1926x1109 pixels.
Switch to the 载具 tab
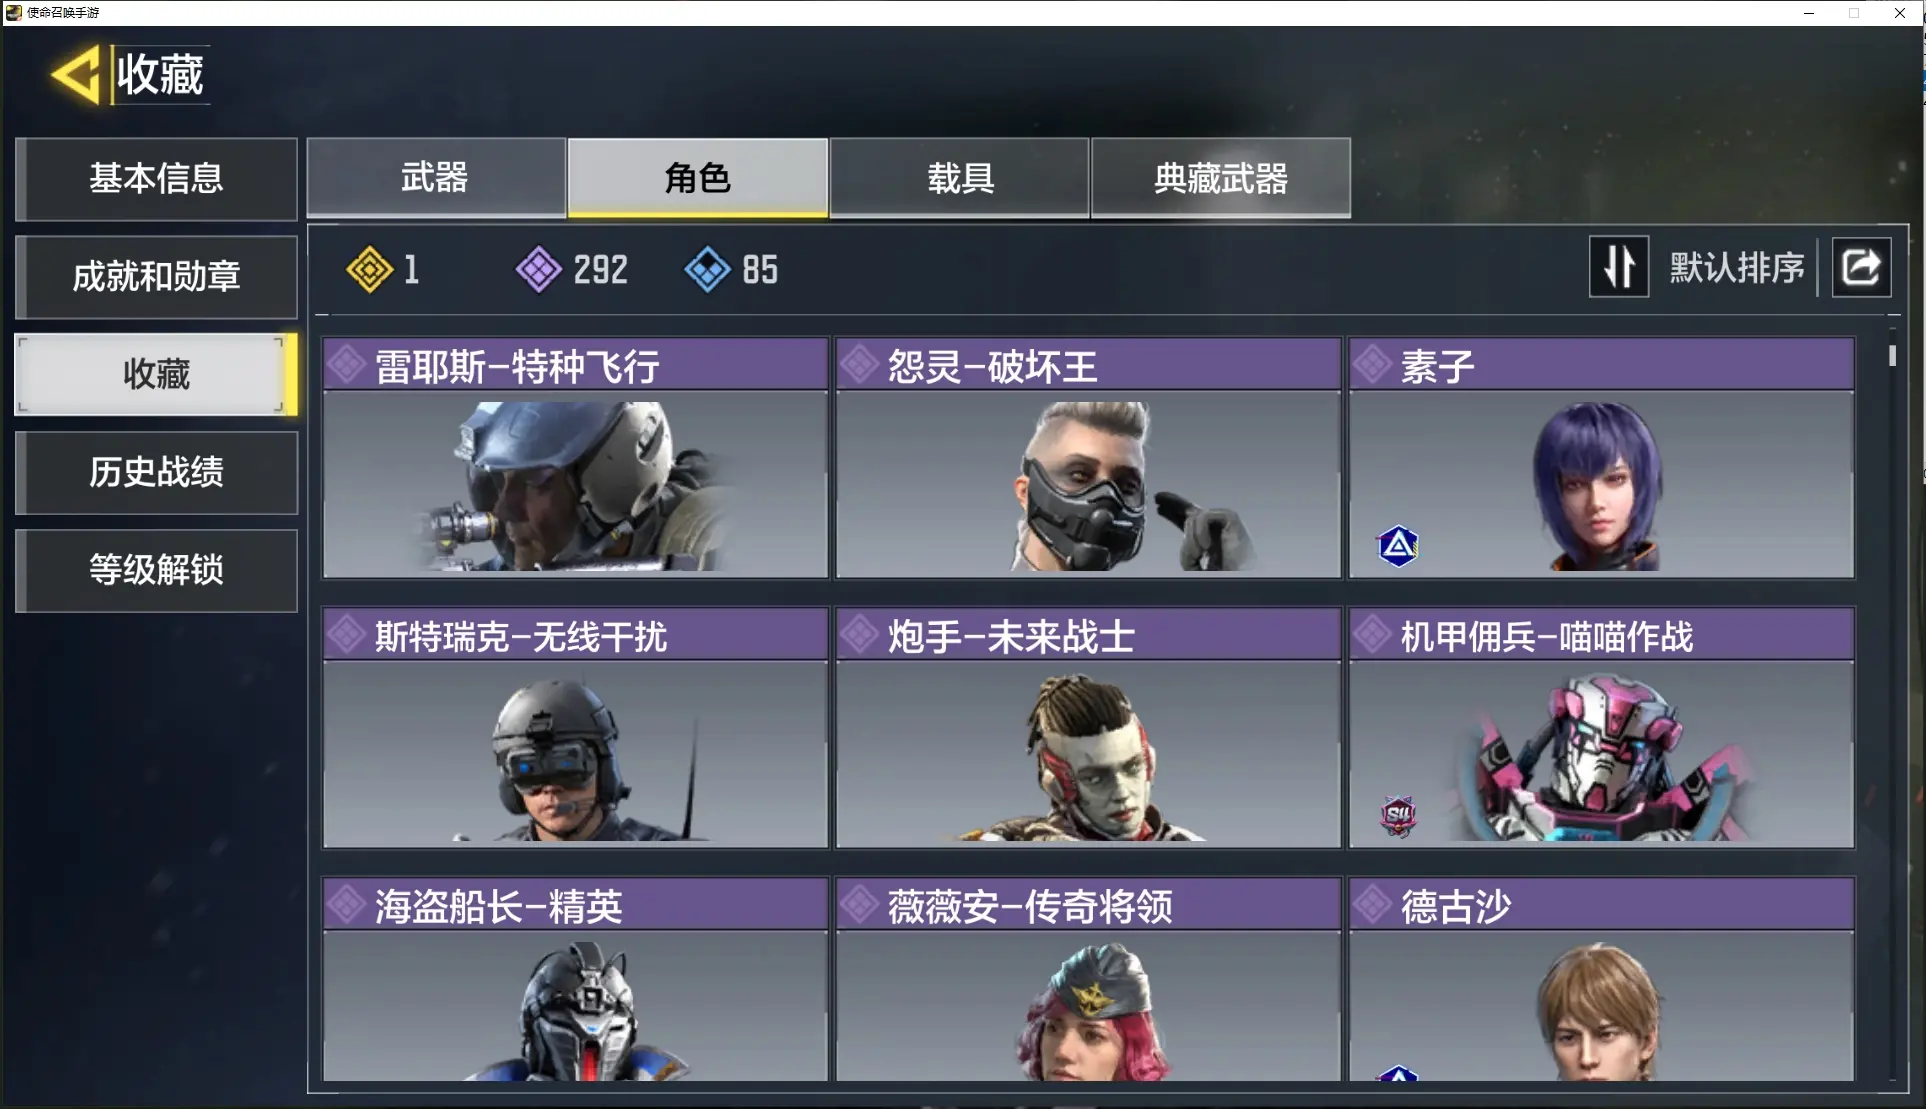coord(960,178)
